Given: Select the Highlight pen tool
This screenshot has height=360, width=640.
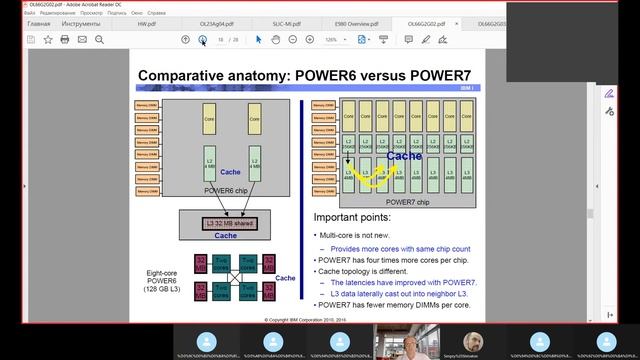Looking at the screenshot, I should tap(426, 40).
